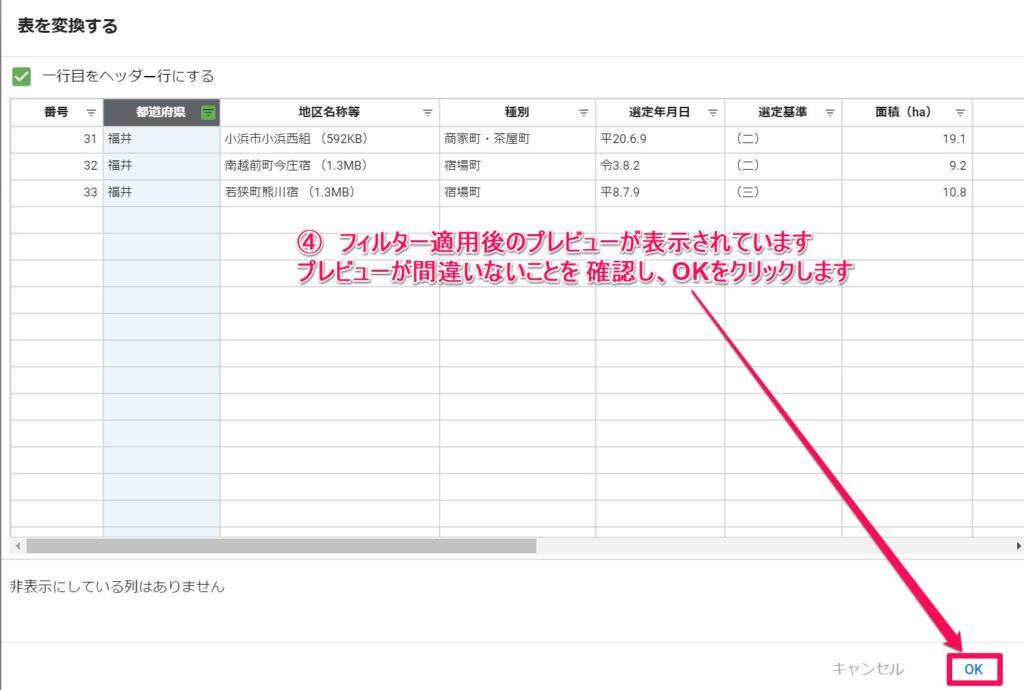
Task: Click cell 商家町・茶屋町
Action: coord(517,139)
